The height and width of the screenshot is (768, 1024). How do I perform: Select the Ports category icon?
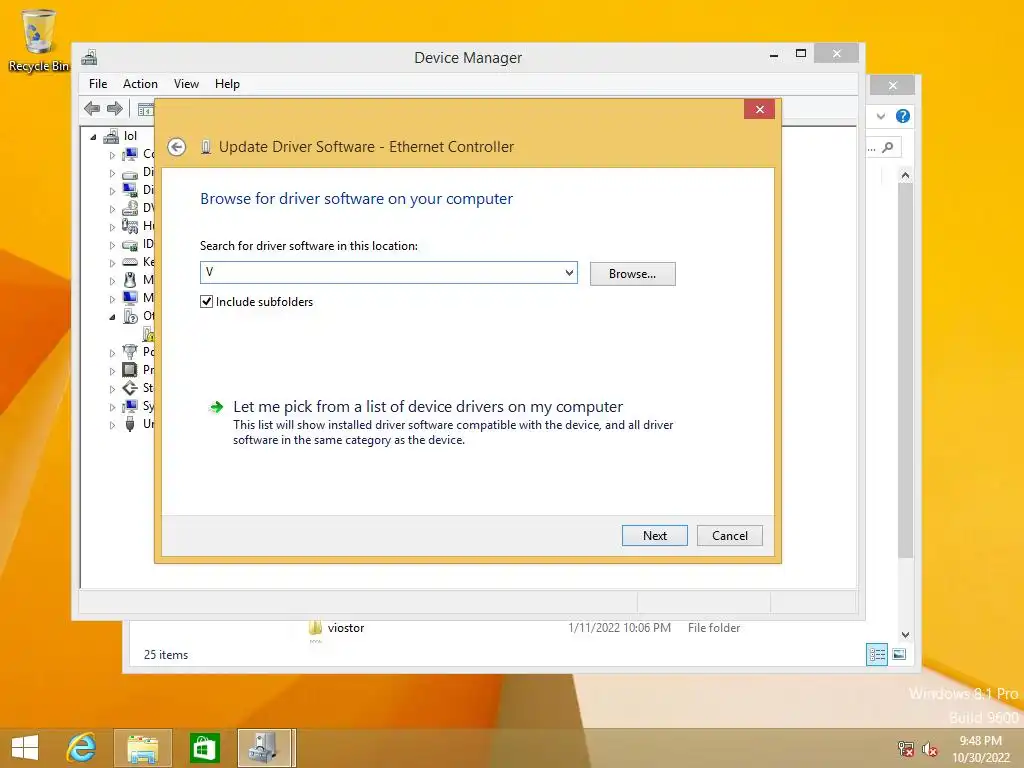pos(130,352)
